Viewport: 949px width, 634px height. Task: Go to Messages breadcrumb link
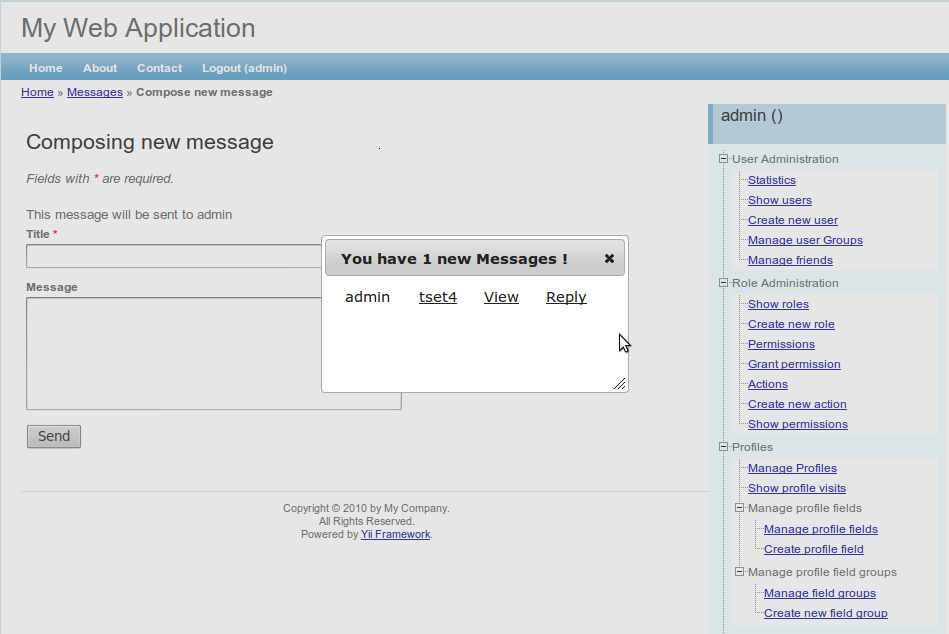pos(94,92)
